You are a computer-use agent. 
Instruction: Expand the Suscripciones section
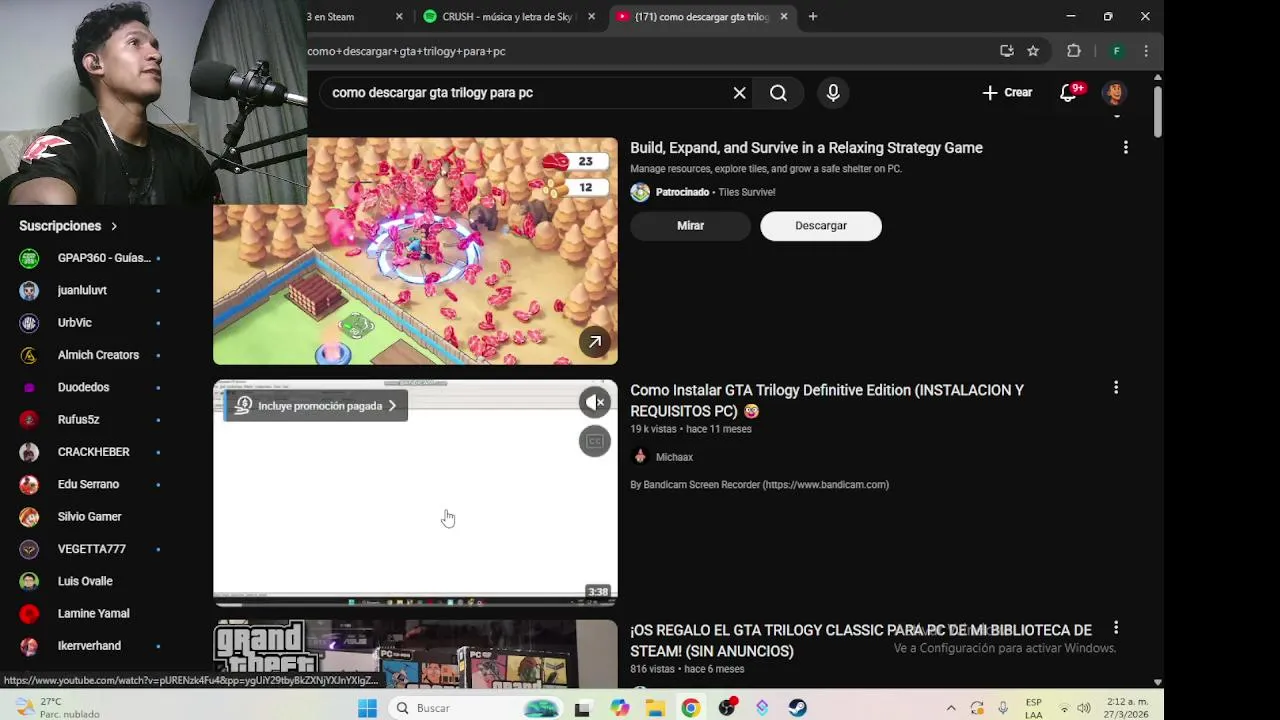[68, 226]
